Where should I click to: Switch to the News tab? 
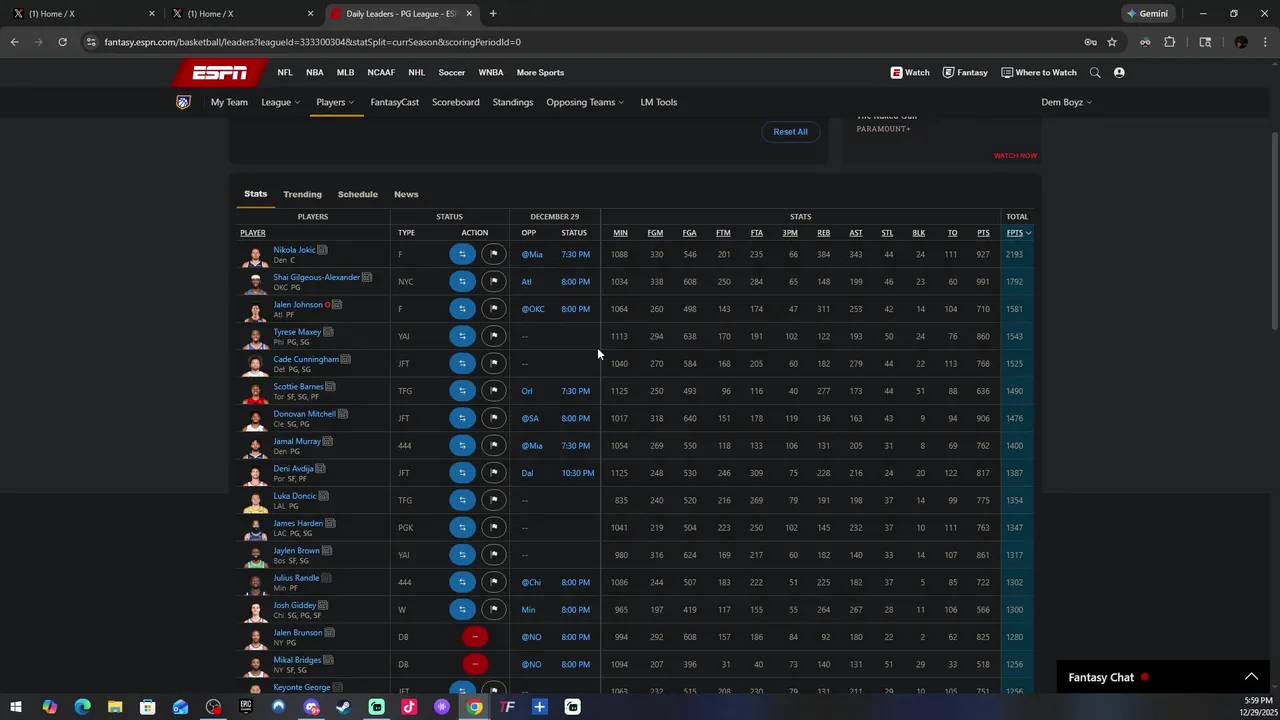coord(406,194)
